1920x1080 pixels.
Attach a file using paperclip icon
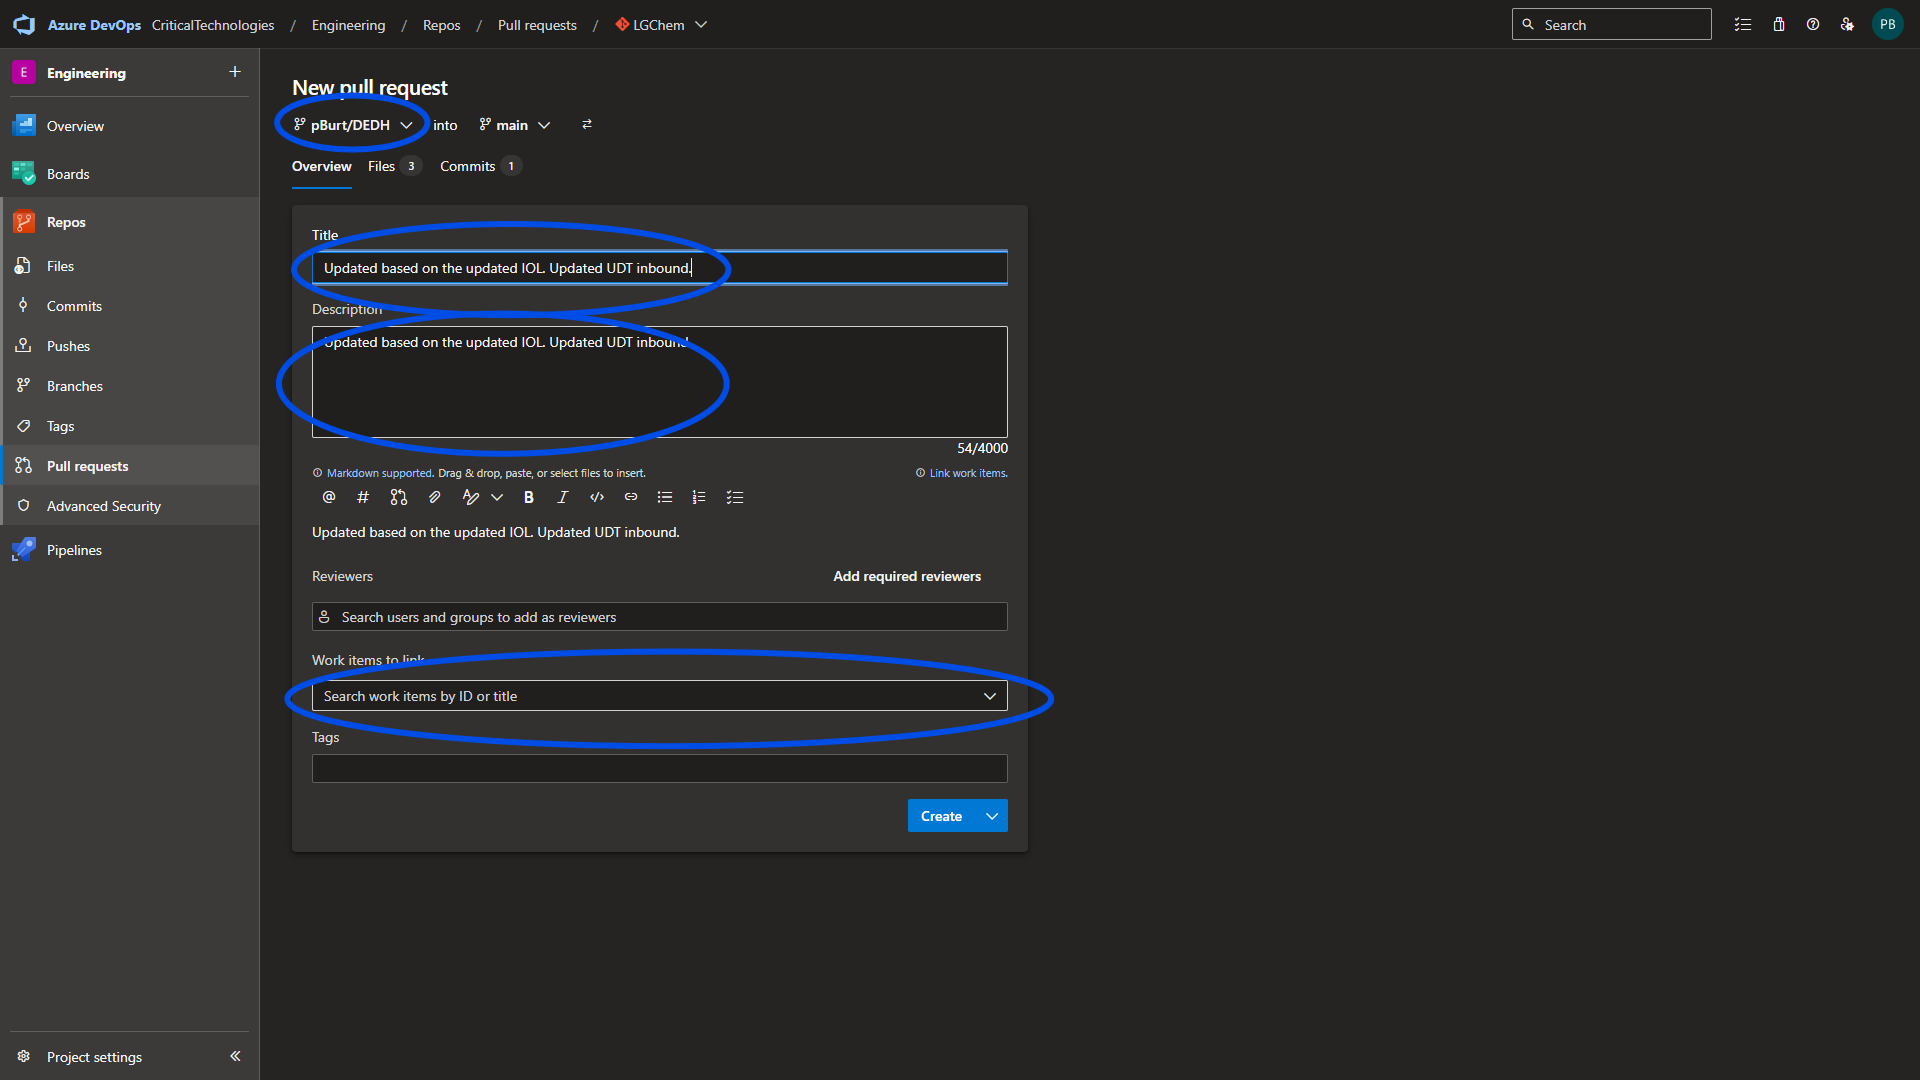tap(434, 497)
